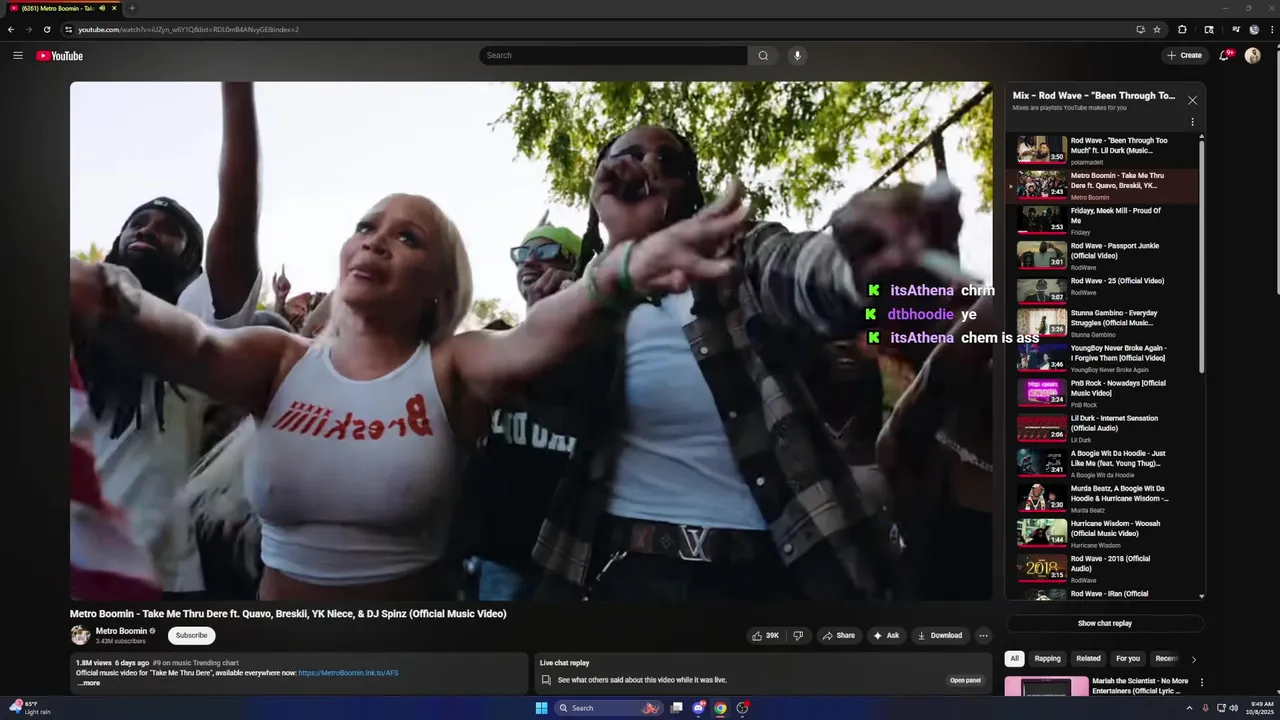Select the Rapping filter chip
Viewport: 1280px width, 720px height.
1047,659
